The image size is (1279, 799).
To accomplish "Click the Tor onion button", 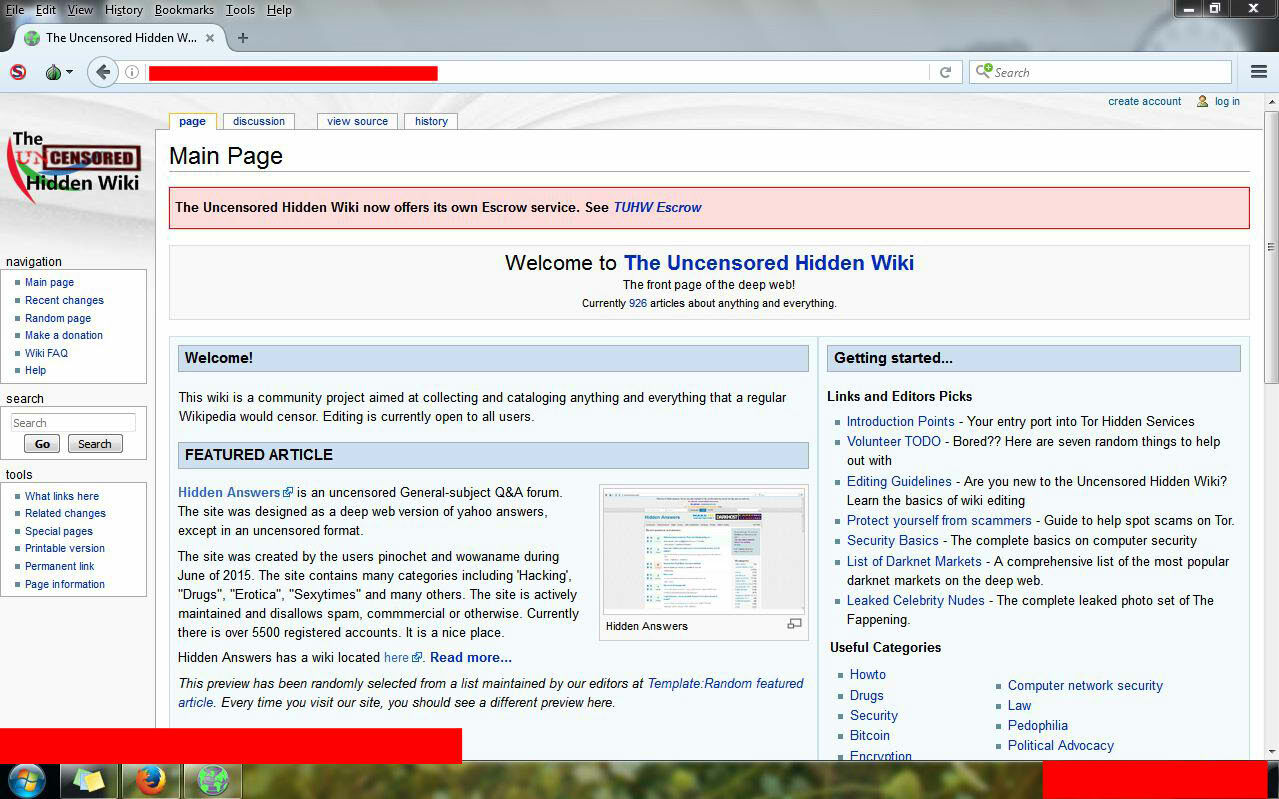I will click(x=54, y=72).
